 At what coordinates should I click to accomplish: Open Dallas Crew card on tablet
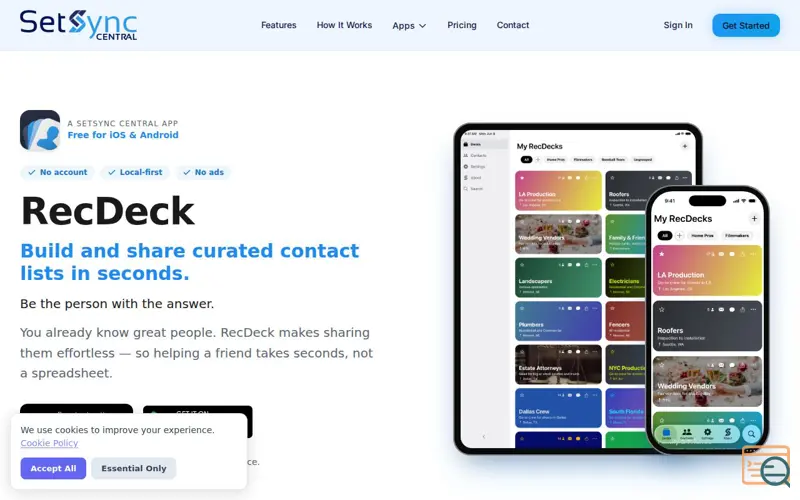coord(558,408)
